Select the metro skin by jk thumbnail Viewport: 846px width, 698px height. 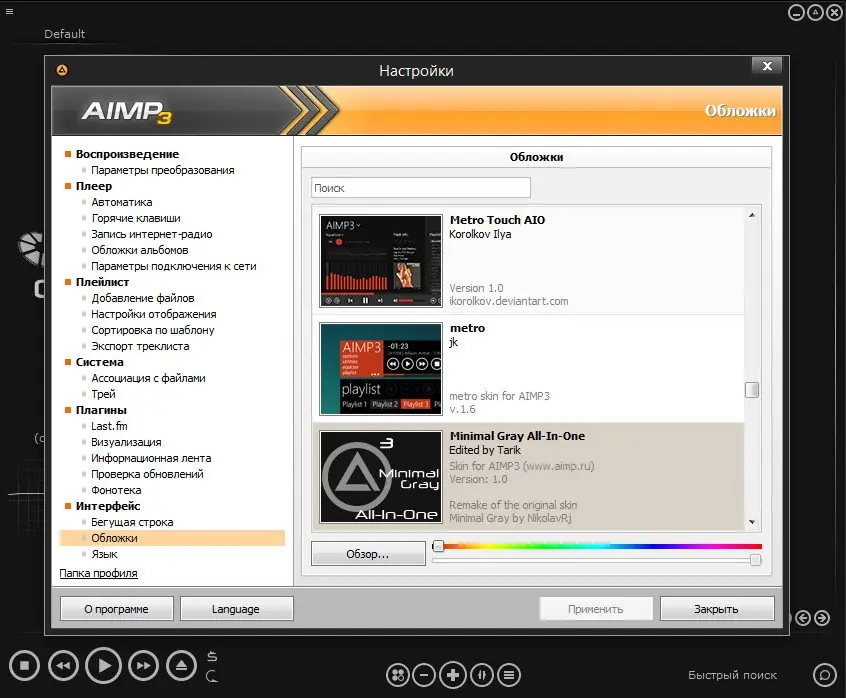point(381,369)
